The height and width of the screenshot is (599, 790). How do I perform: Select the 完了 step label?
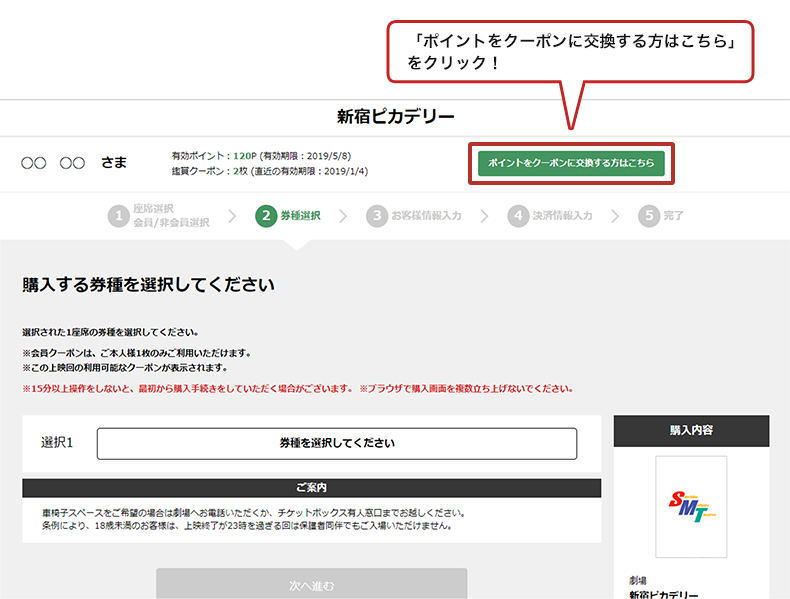[x=674, y=216]
